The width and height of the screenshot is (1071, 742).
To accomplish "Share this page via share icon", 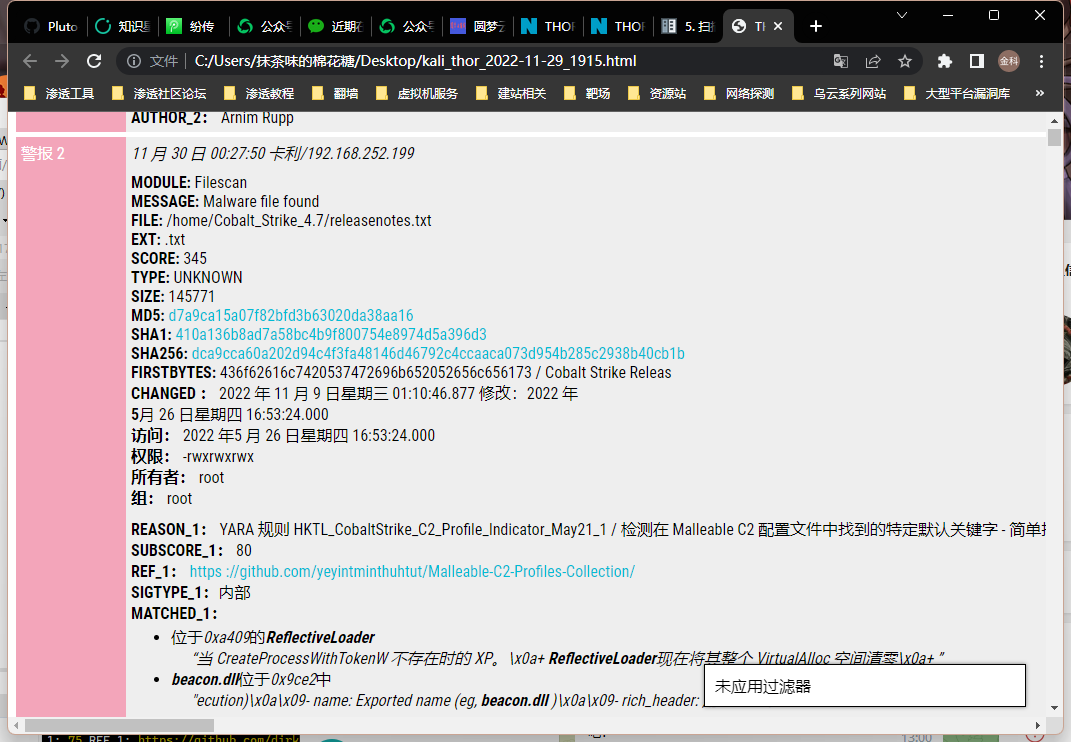I will 873,61.
